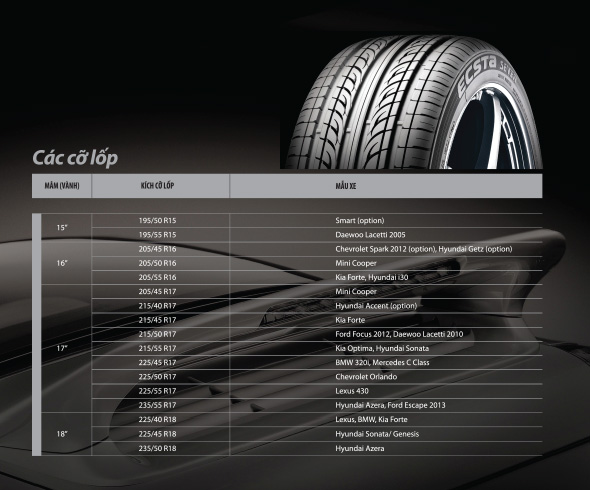The height and width of the screenshot is (490, 590).
Task: Select the 'MÂM (VÀNH)' column header
Action: (62, 186)
